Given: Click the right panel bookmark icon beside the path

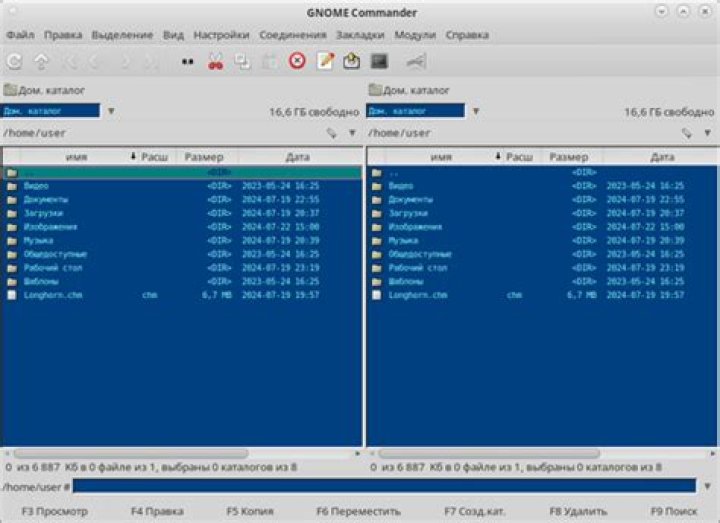Looking at the screenshot, I should [x=686, y=133].
